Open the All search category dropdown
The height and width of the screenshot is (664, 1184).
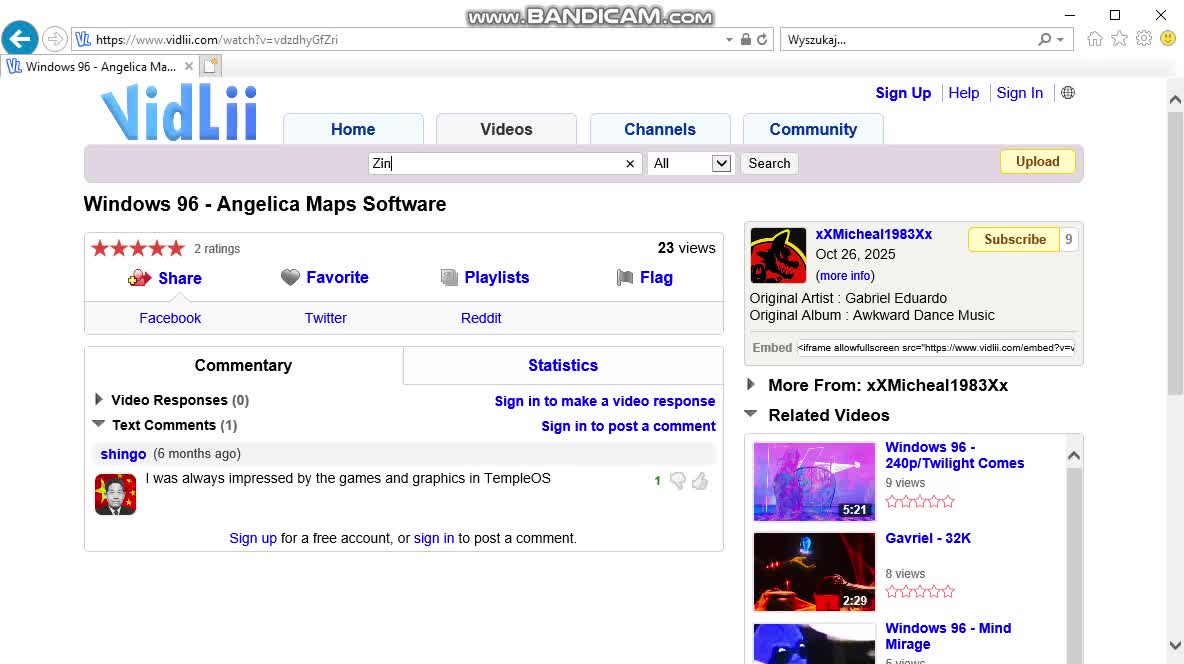(x=690, y=163)
